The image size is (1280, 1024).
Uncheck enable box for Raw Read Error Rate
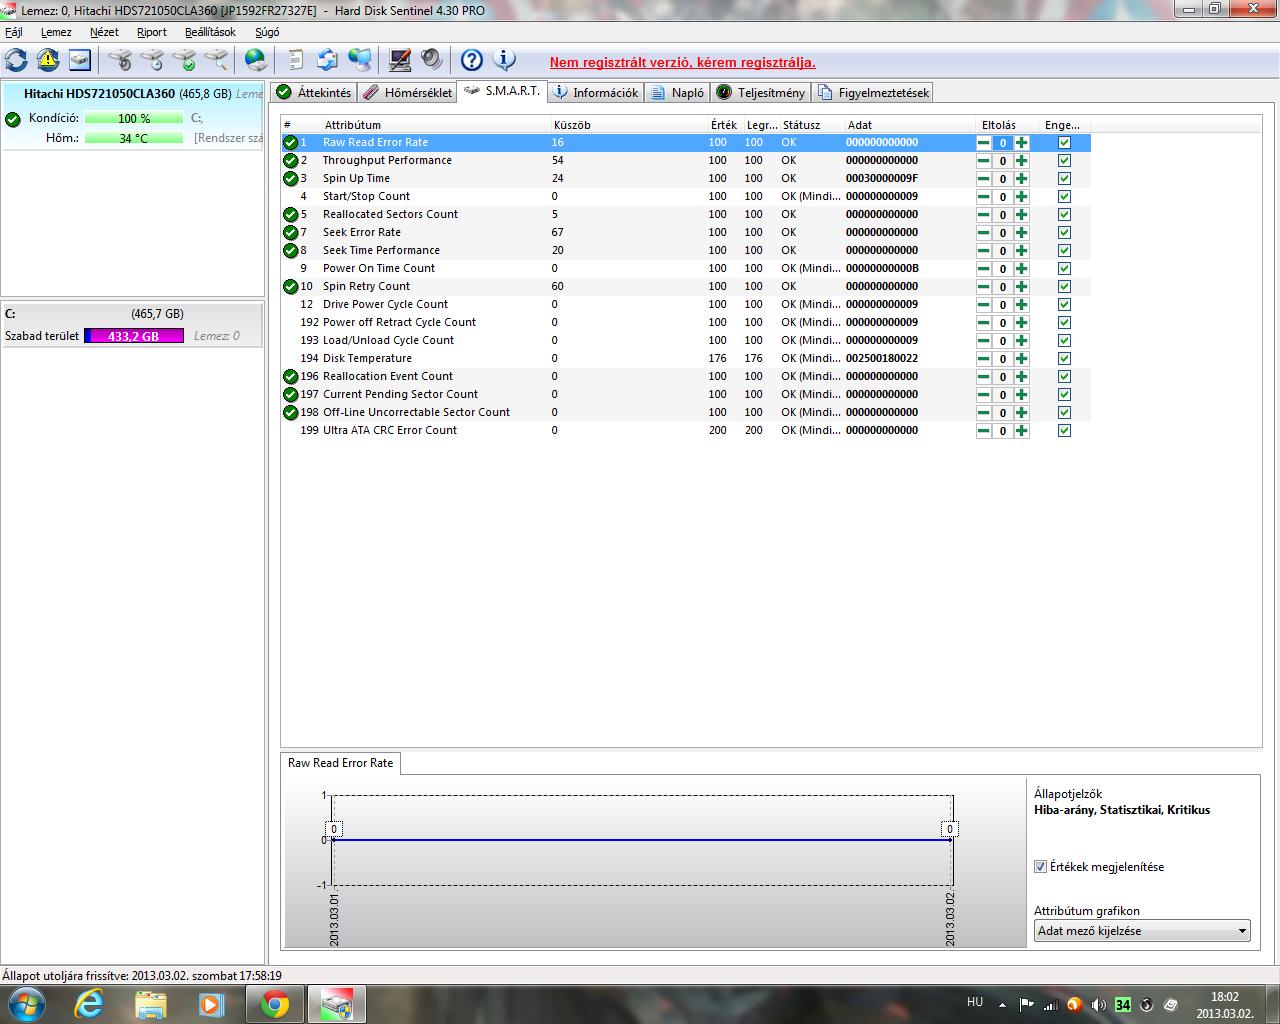[x=1064, y=143]
